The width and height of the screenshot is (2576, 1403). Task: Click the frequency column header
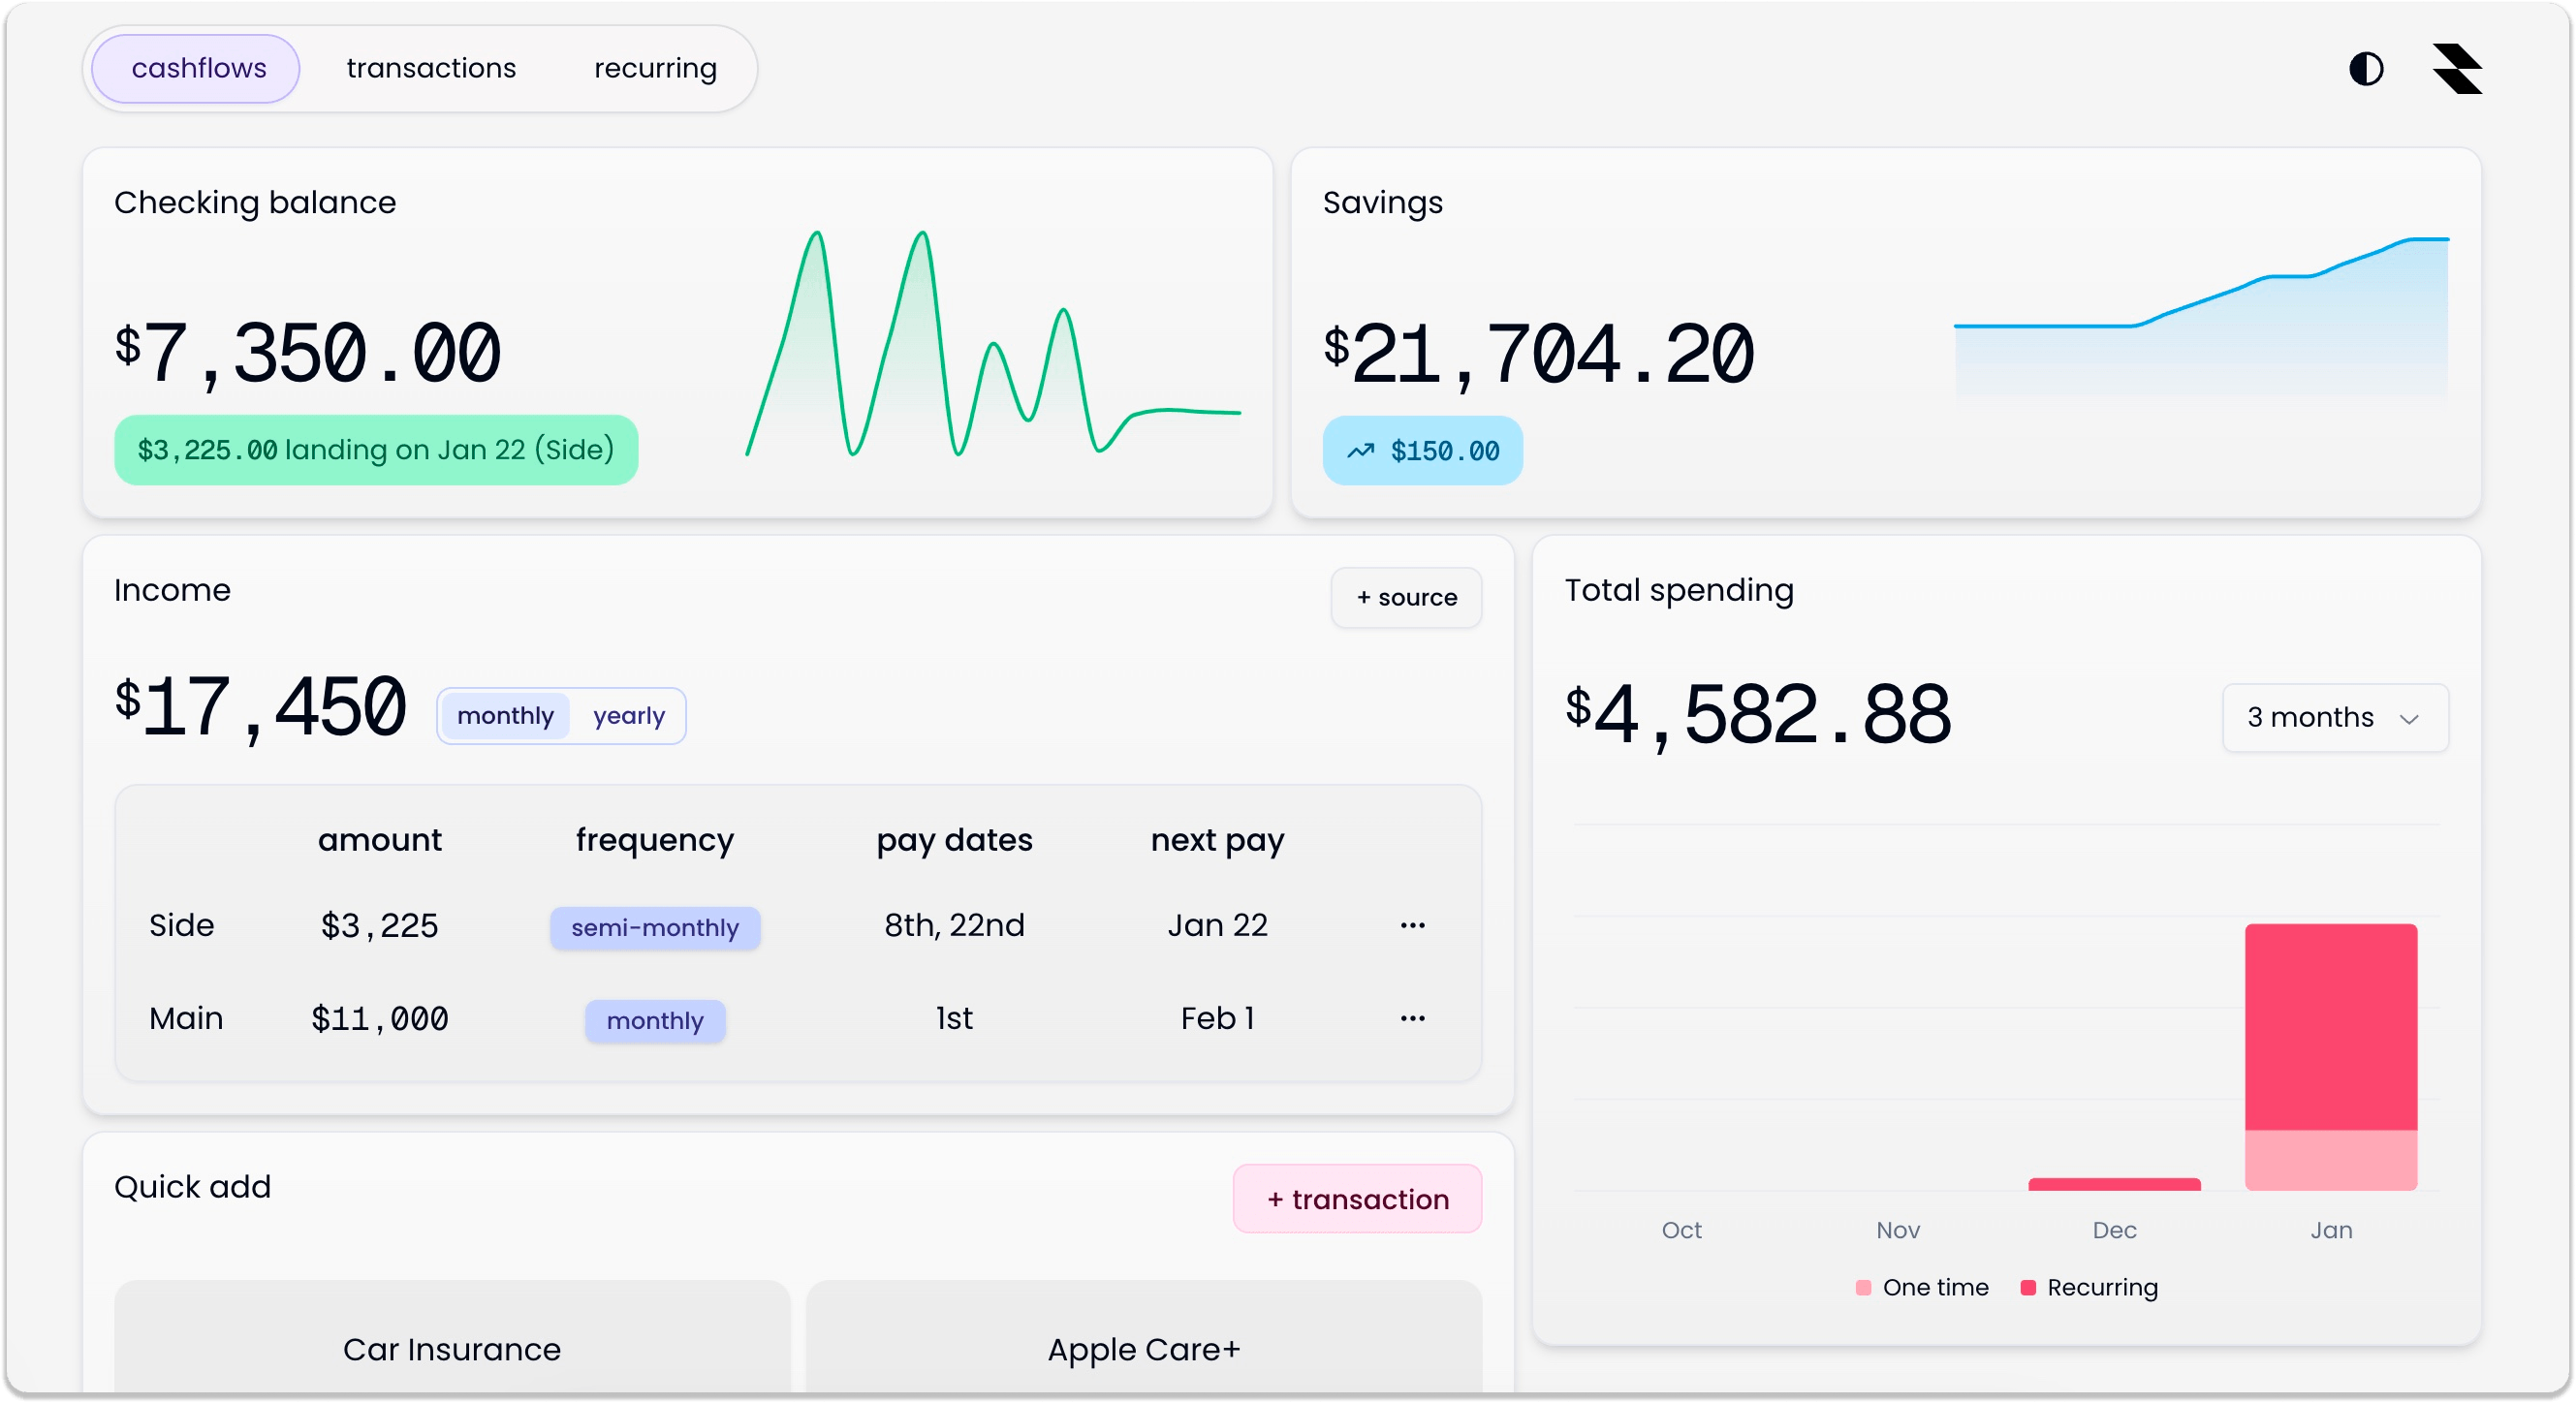[654, 839]
